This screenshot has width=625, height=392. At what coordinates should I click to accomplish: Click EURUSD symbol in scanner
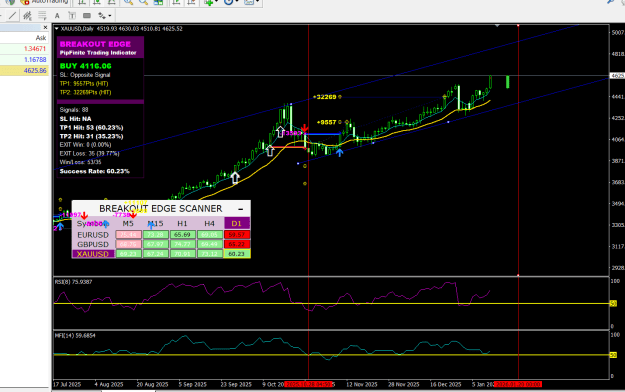tap(93, 235)
